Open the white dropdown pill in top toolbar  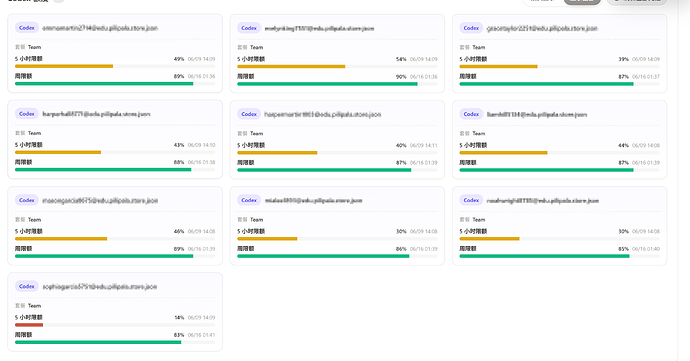click(542, 1)
